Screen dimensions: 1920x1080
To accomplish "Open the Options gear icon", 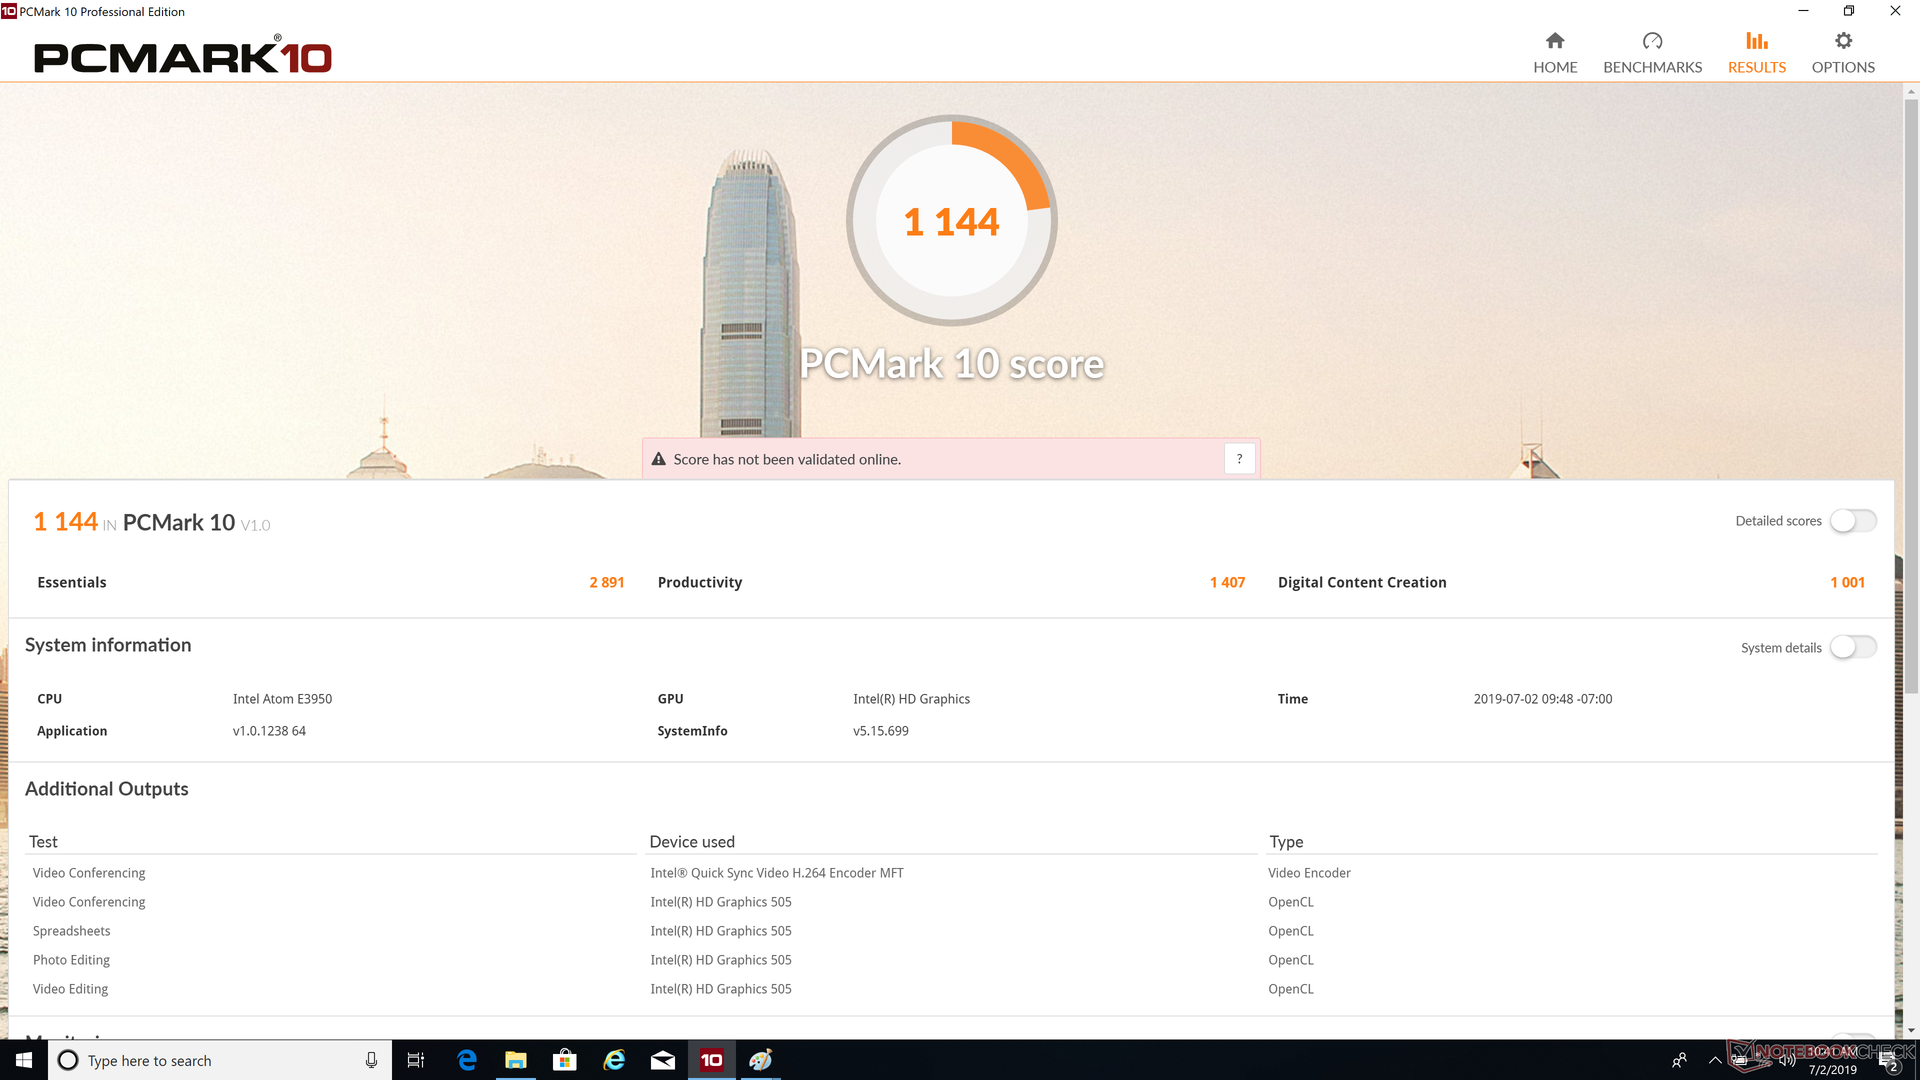I will coord(1843,41).
